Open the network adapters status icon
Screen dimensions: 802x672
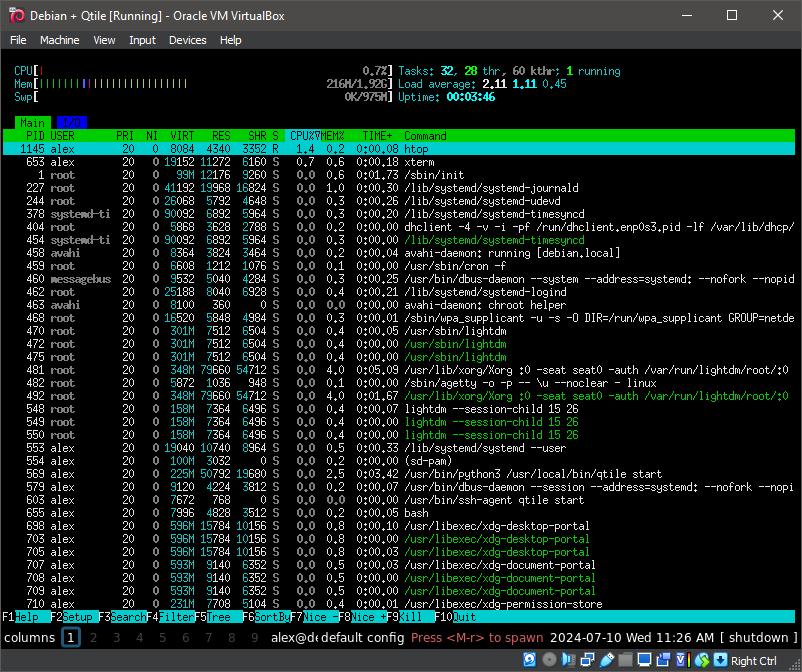click(x=587, y=660)
